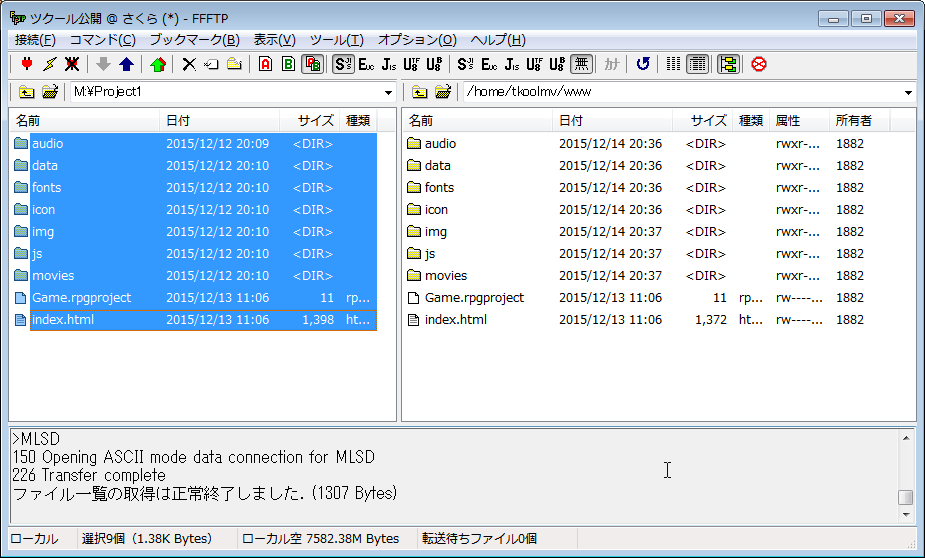
Task: Sort local pane by 日付 column
Action: (x=219, y=120)
